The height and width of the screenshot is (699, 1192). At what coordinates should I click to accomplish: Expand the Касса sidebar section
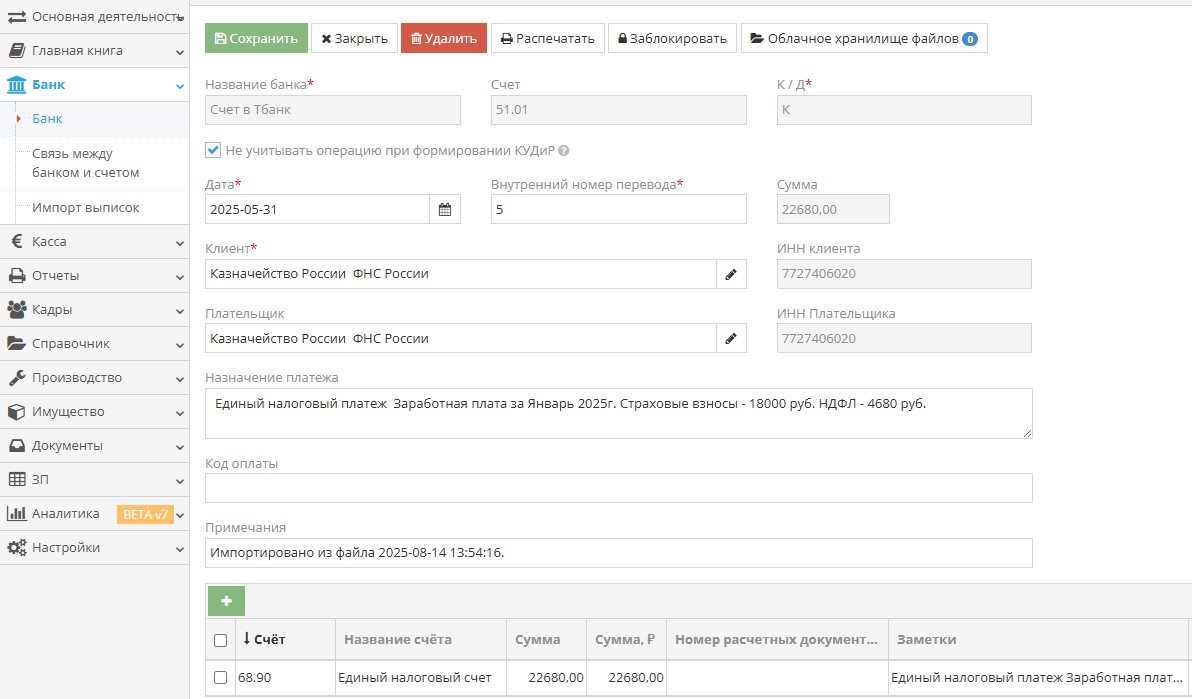(x=94, y=242)
